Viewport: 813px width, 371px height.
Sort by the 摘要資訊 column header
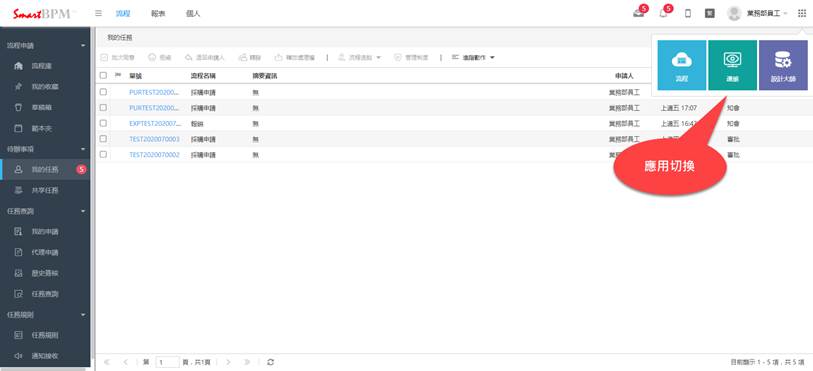point(264,76)
